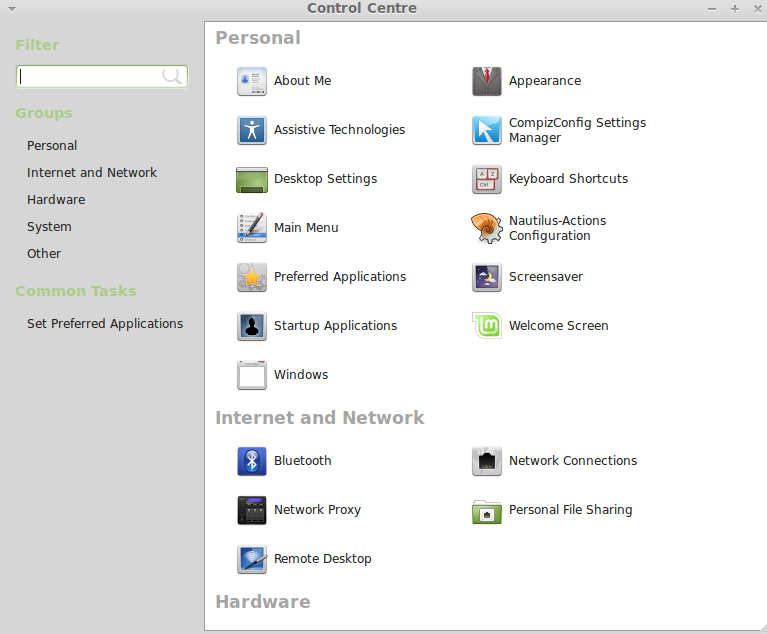The width and height of the screenshot is (767, 634).
Task: Click the Personal File Sharing label
Action: click(570, 510)
